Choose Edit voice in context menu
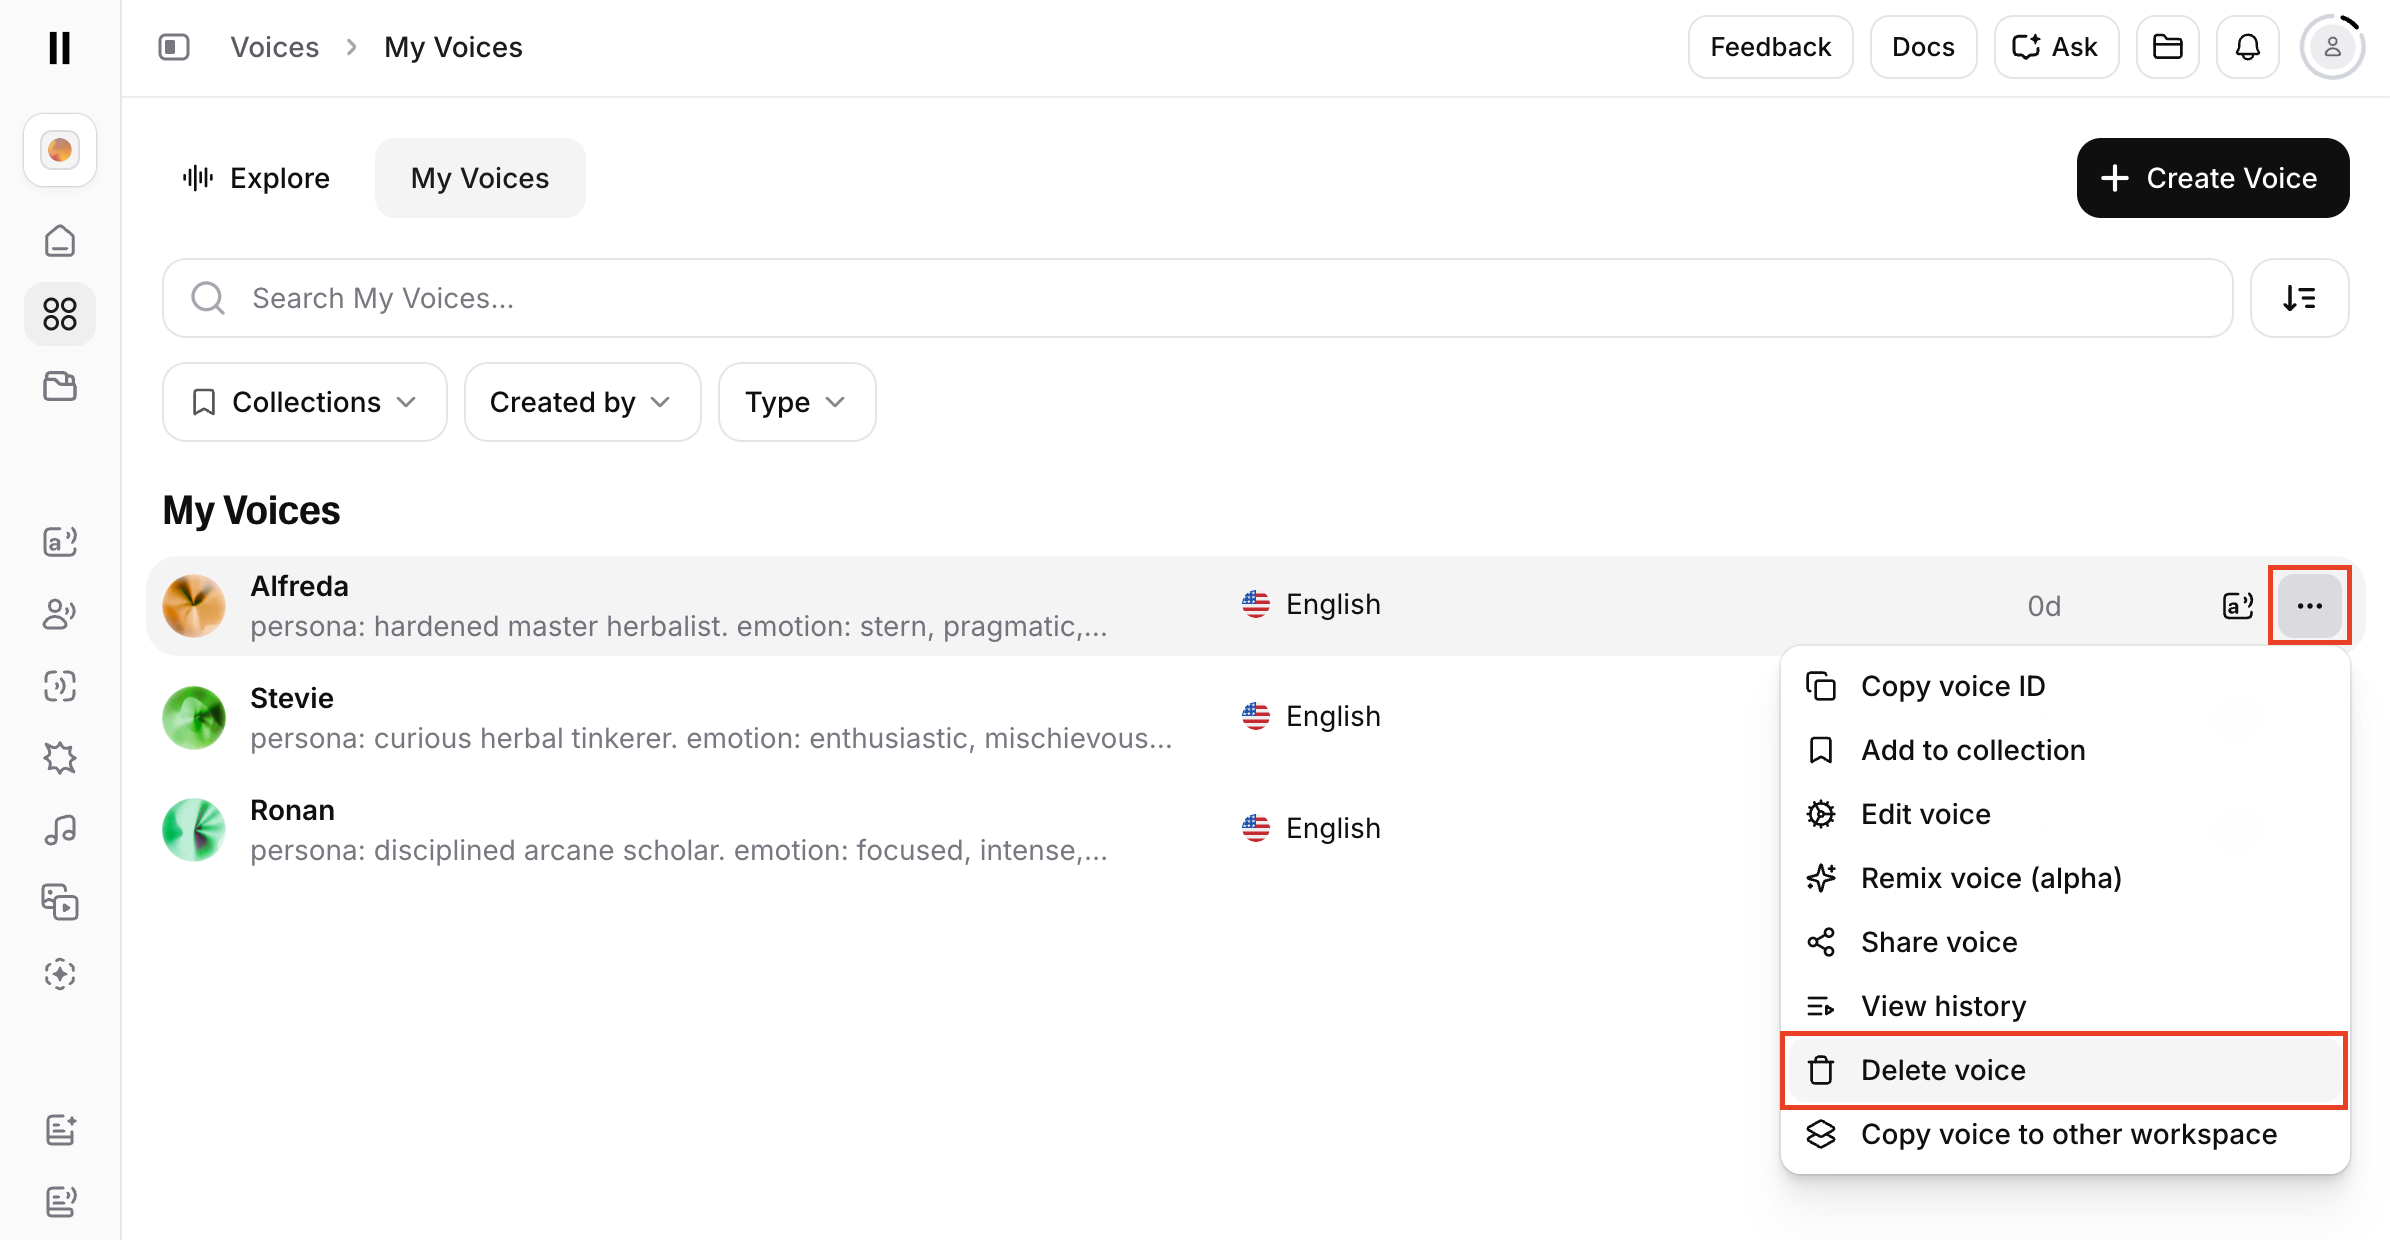 click(1925, 814)
